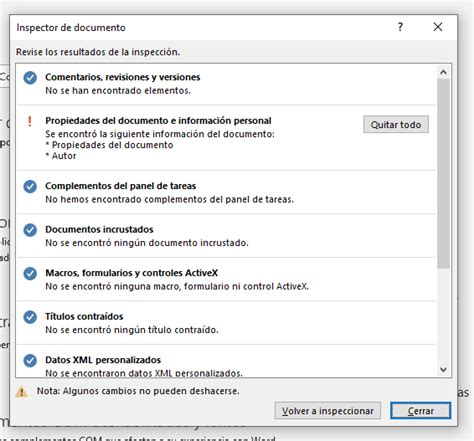Click the yellow warning triangle next to Nota
The width and height of the screenshot is (474, 441).
point(22,391)
